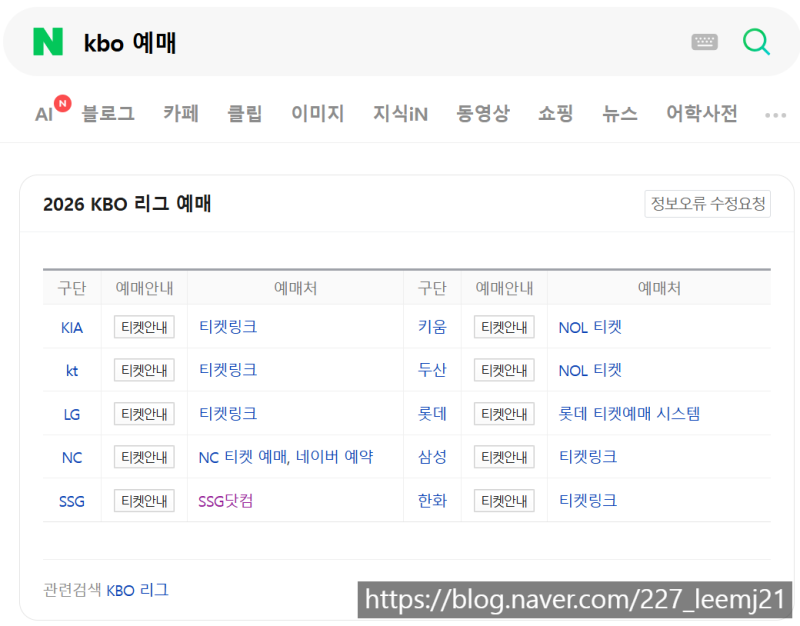800x626 pixels.
Task: Switch to the 블로그 tab
Action: point(108,113)
